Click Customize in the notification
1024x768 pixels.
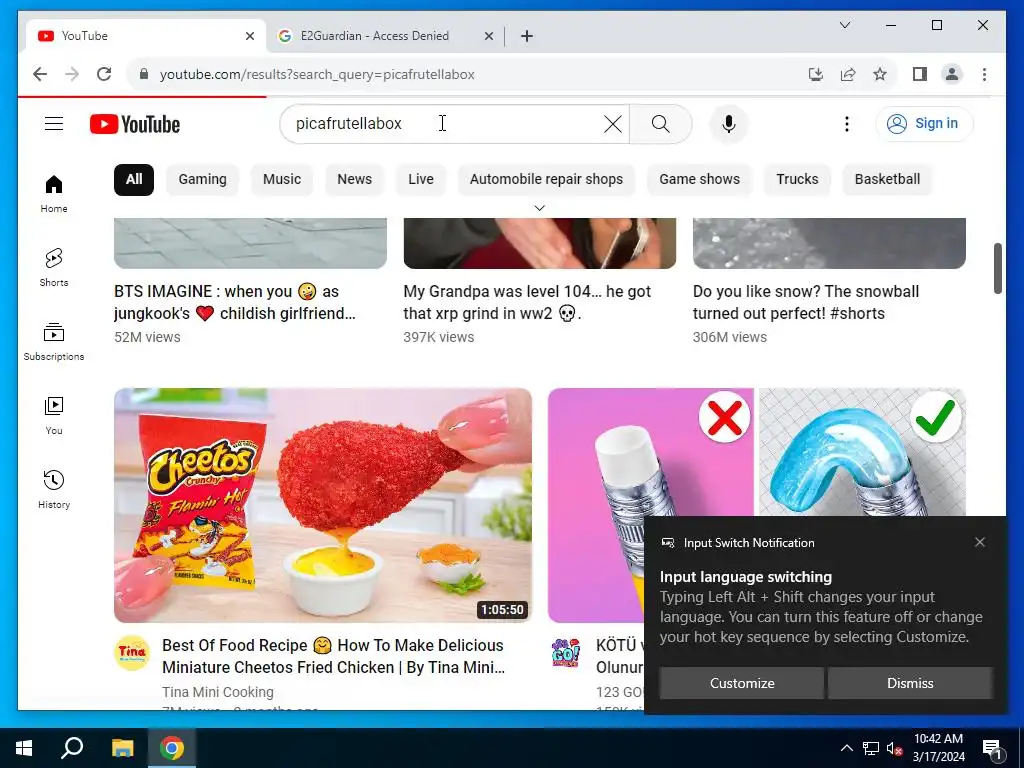pos(742,683)
